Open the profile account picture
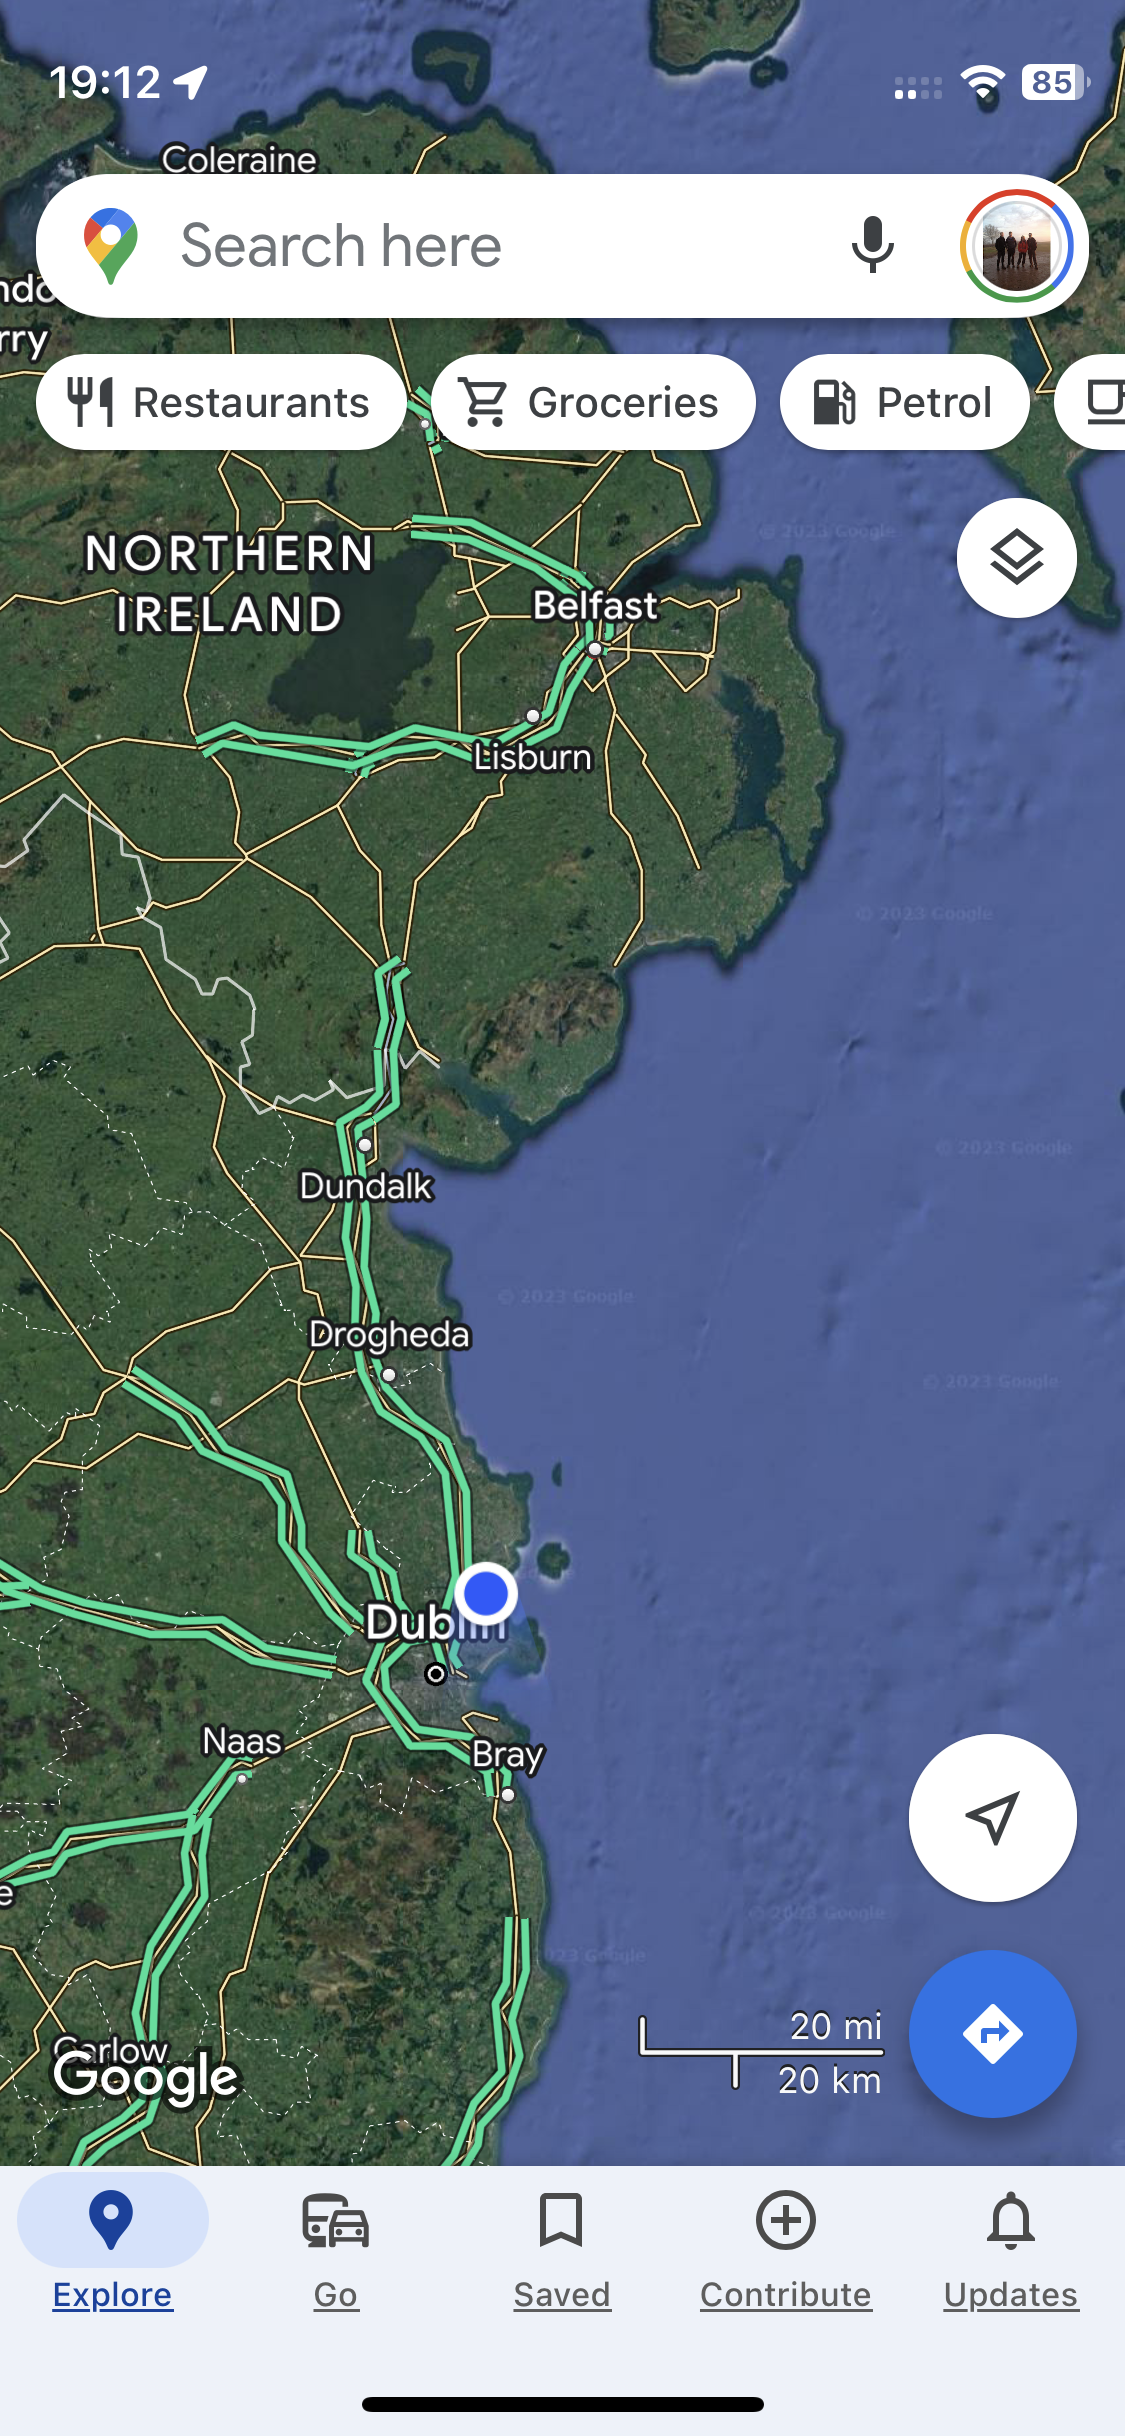The height and width of the screenshot is (2436, 1125). [1016, 246]
